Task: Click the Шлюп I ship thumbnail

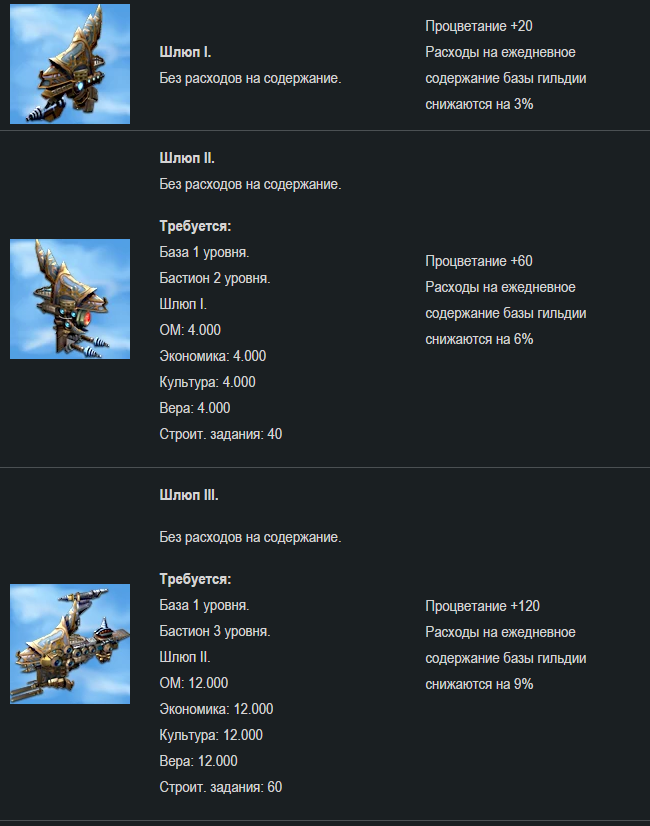Action: pyautogui.click(x=70, y=64)
